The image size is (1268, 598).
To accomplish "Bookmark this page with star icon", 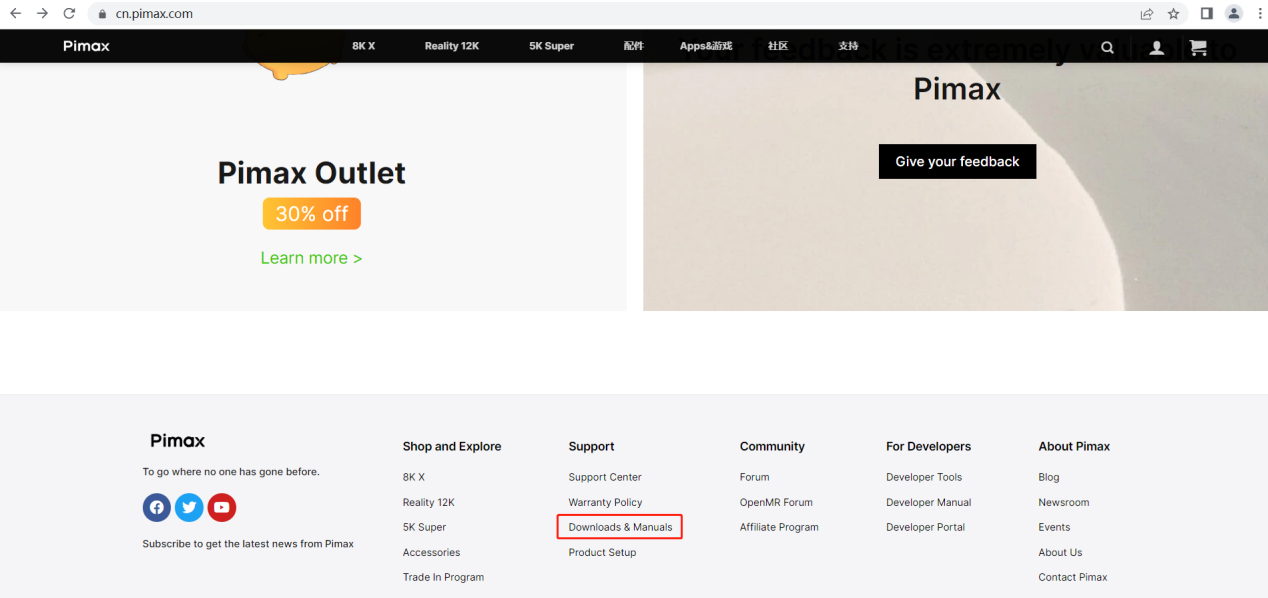I will click(x=1174, y=14).
